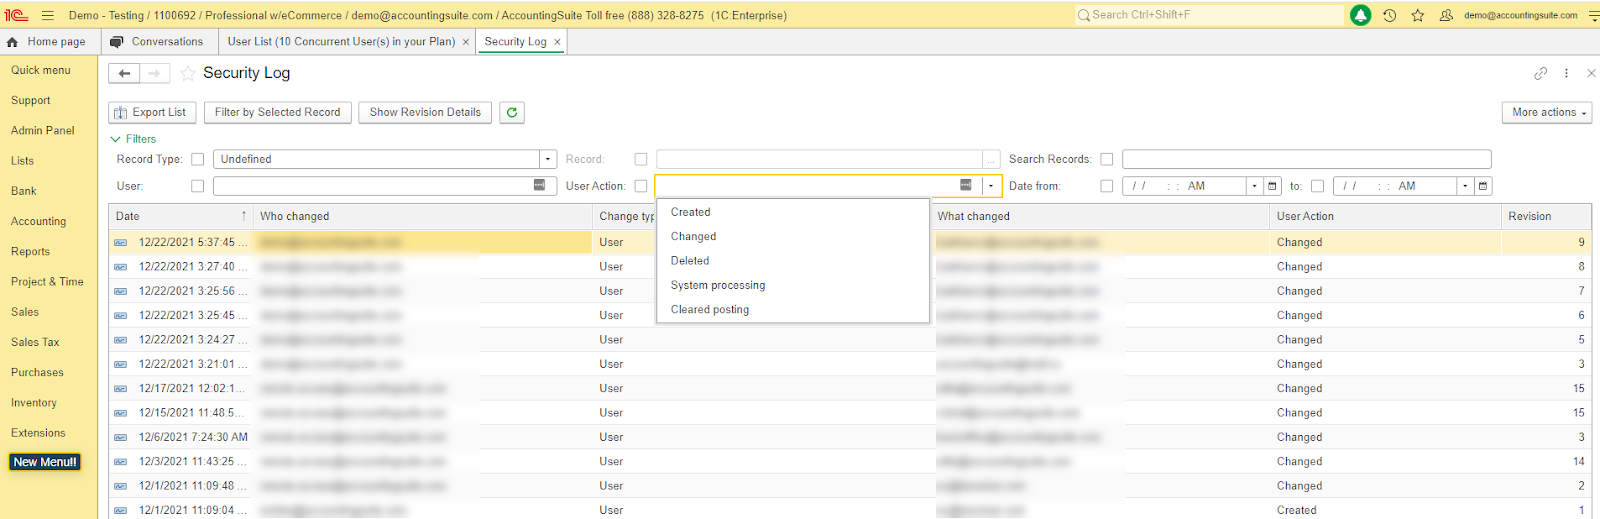Open Project & Time in the sidebar
This screenshot has width=1600, height=519.
click(x=47, y=282)
